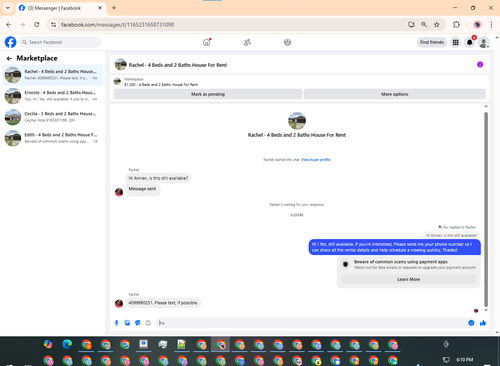Click the Learn More scam warning button
The width and height of the screenshot is (500, 366).
click(x=409, y=279)
